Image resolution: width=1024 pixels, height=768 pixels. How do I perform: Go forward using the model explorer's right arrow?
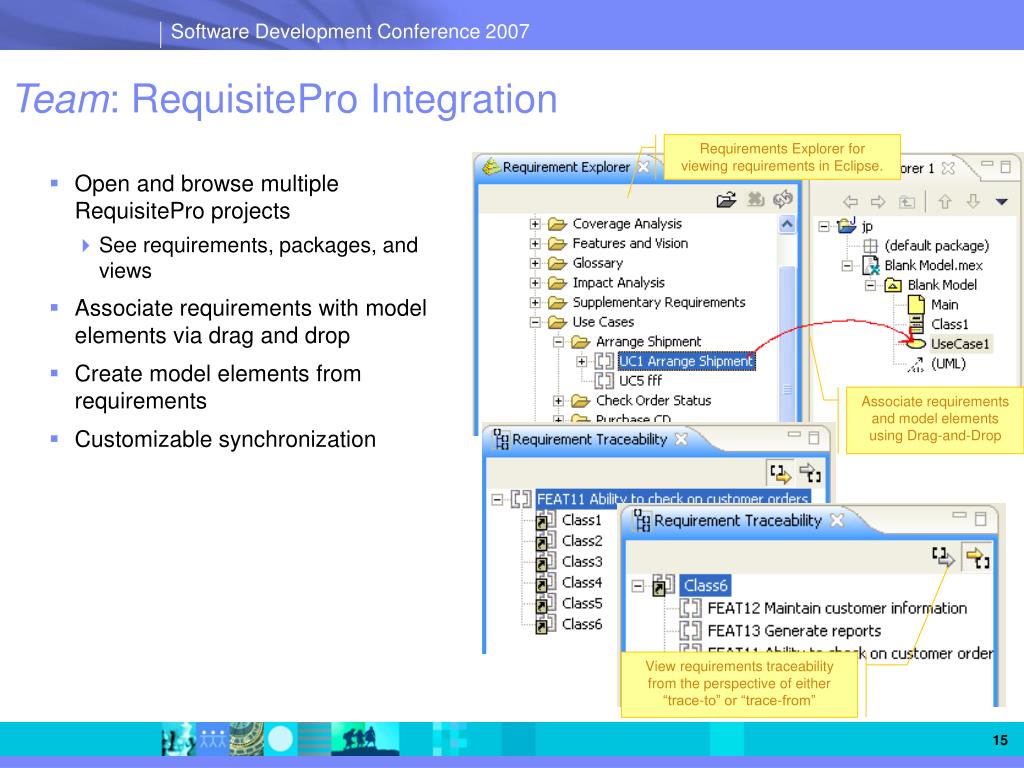click(x=878, y=202)
